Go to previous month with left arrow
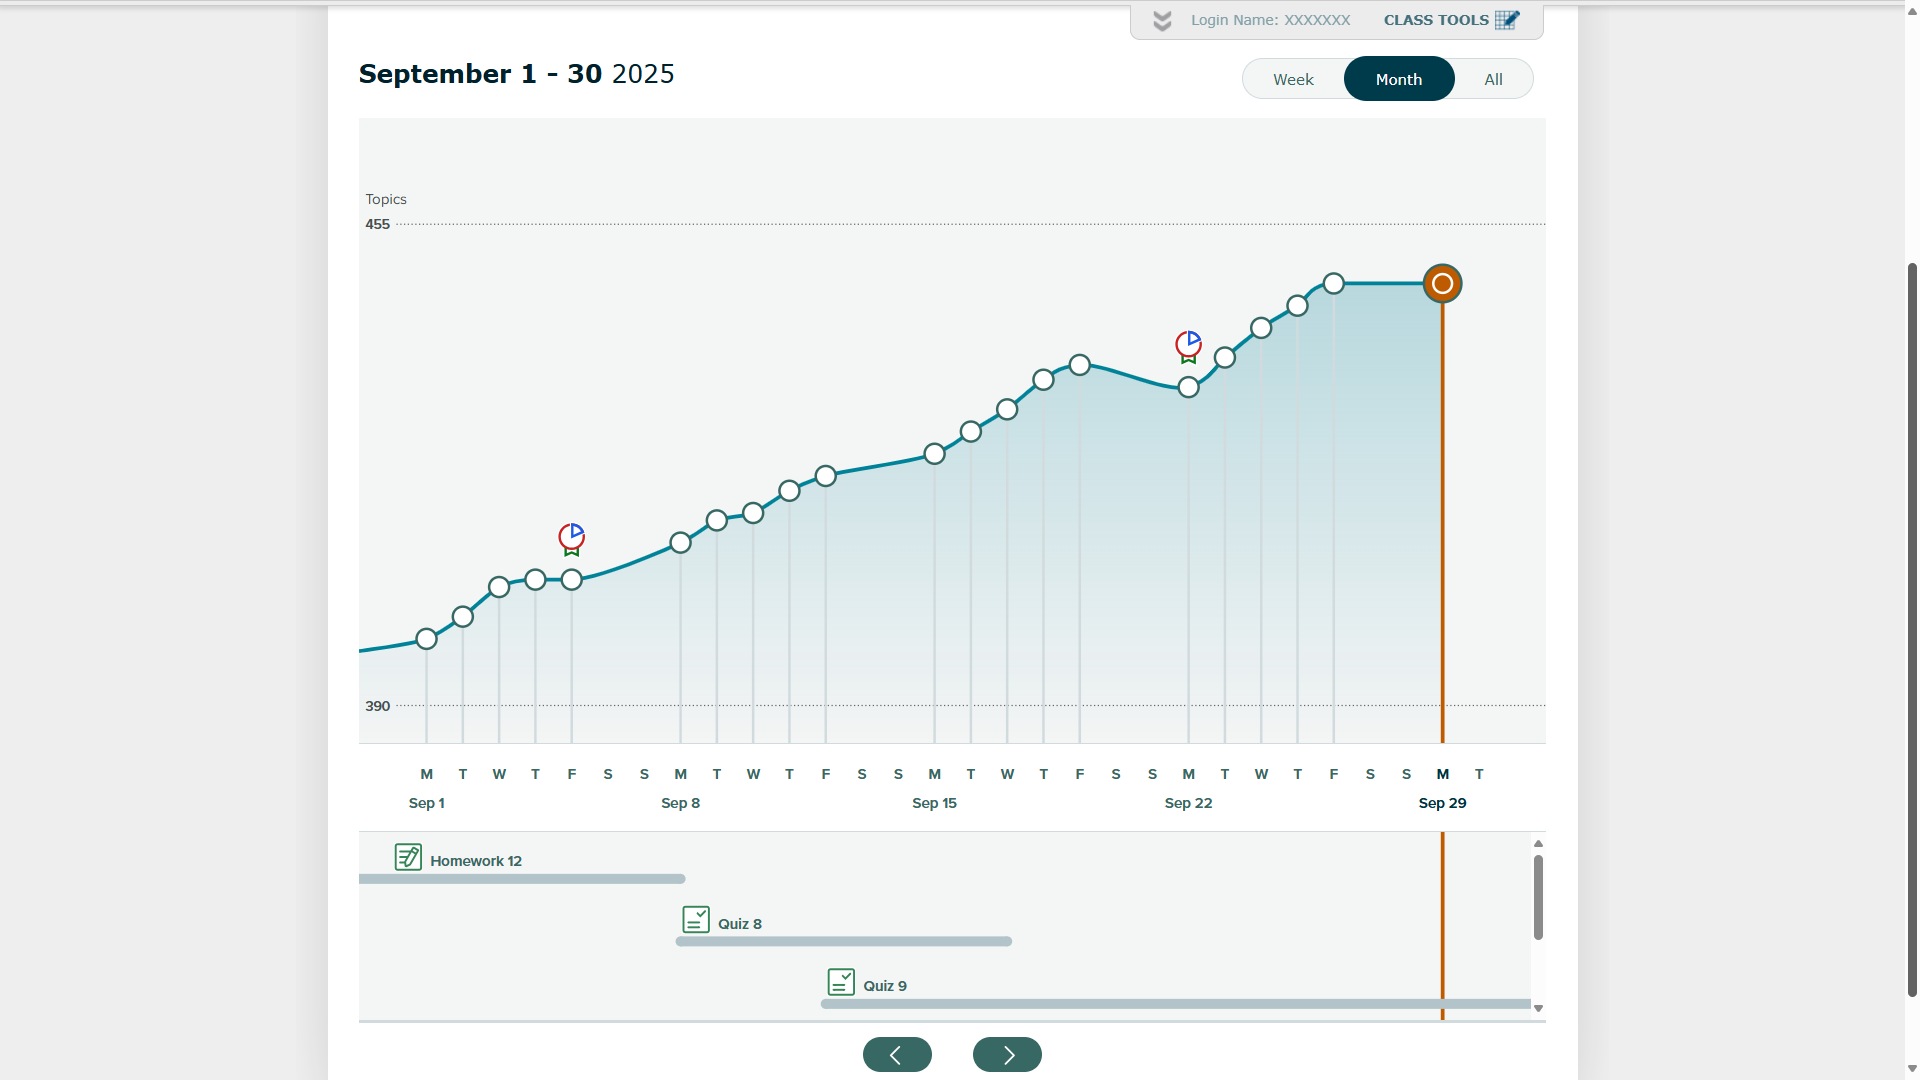This screenshot has width=1920, height=1080. click(x=897, y=1054)
